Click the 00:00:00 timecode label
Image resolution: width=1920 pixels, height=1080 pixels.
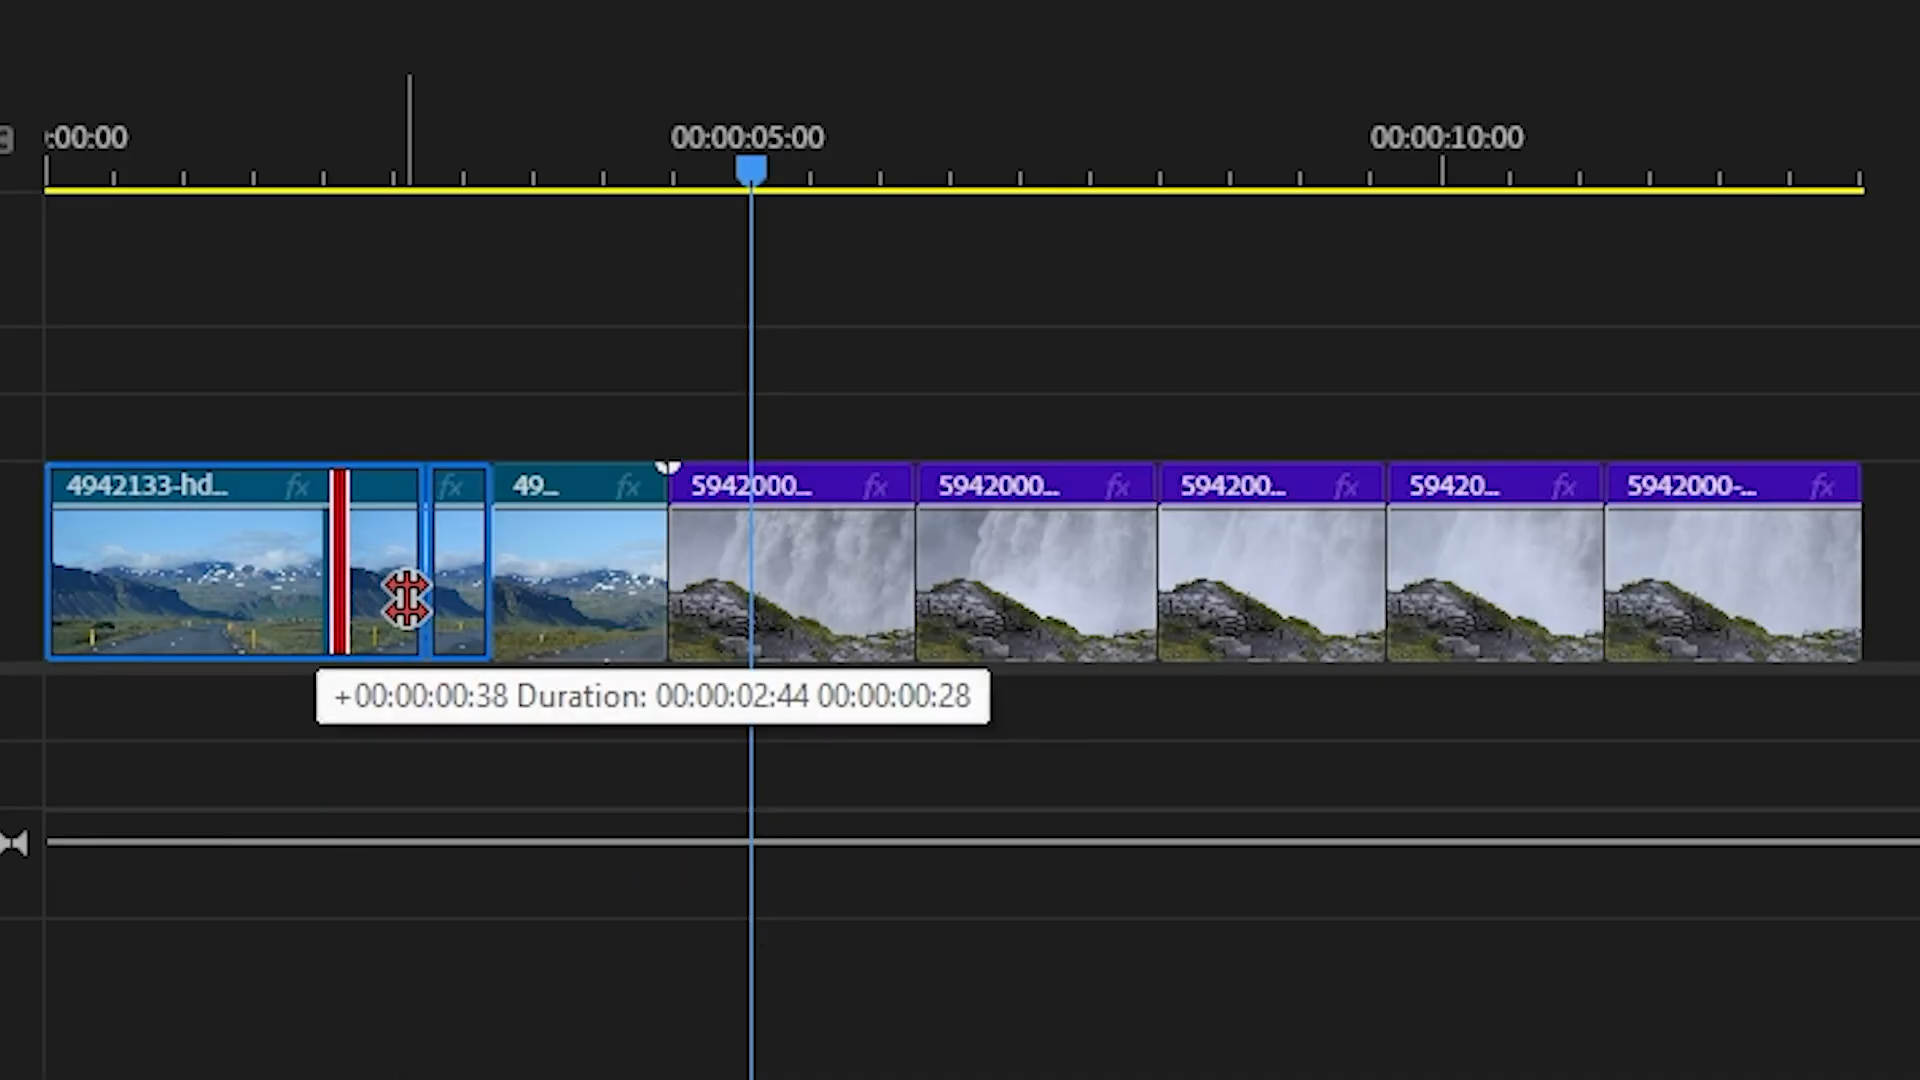point(86,137)
